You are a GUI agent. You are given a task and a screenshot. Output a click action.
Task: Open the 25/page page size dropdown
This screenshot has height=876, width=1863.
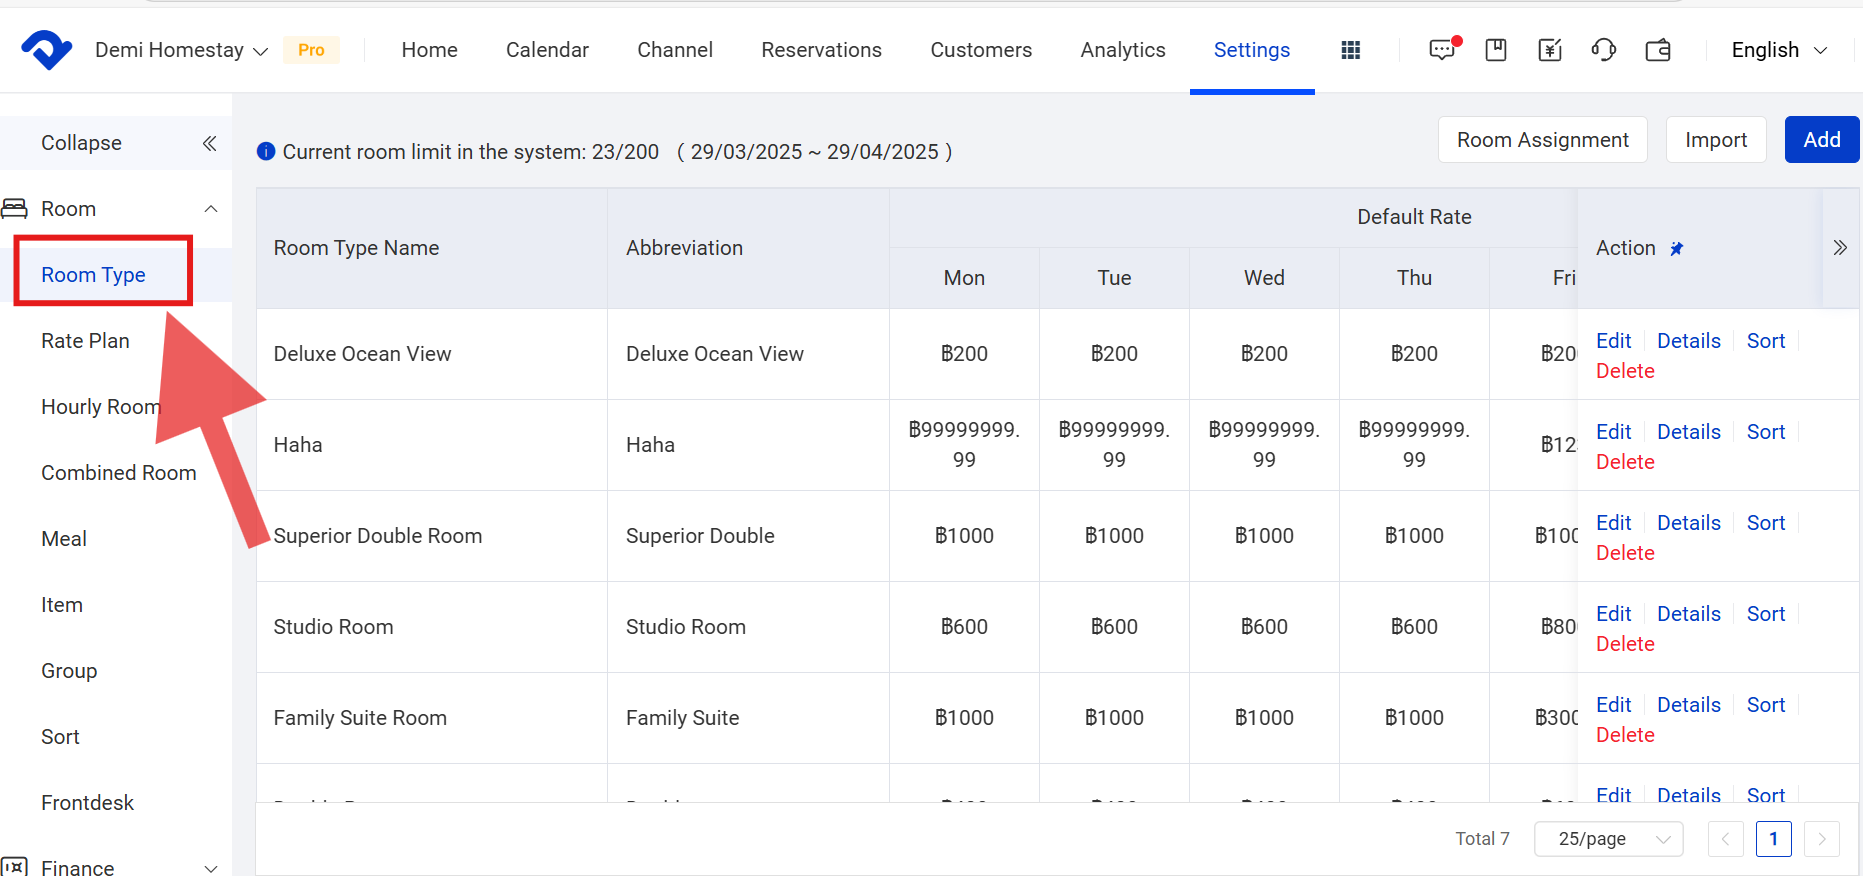(1608, 839)
